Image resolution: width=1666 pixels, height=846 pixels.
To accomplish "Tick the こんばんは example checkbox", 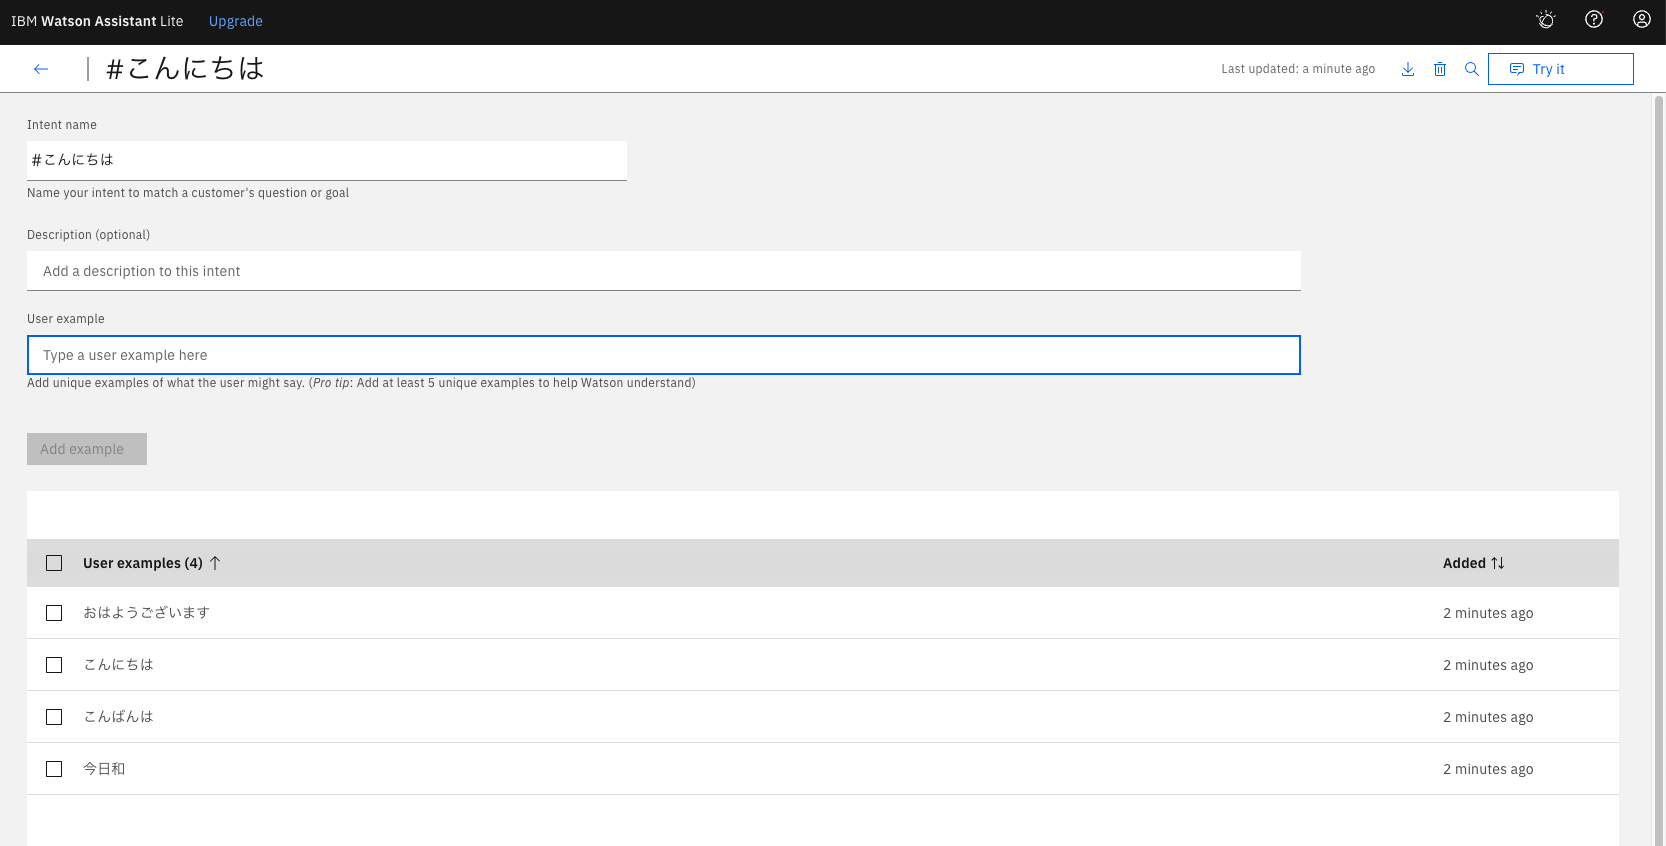I will [54, 717].
